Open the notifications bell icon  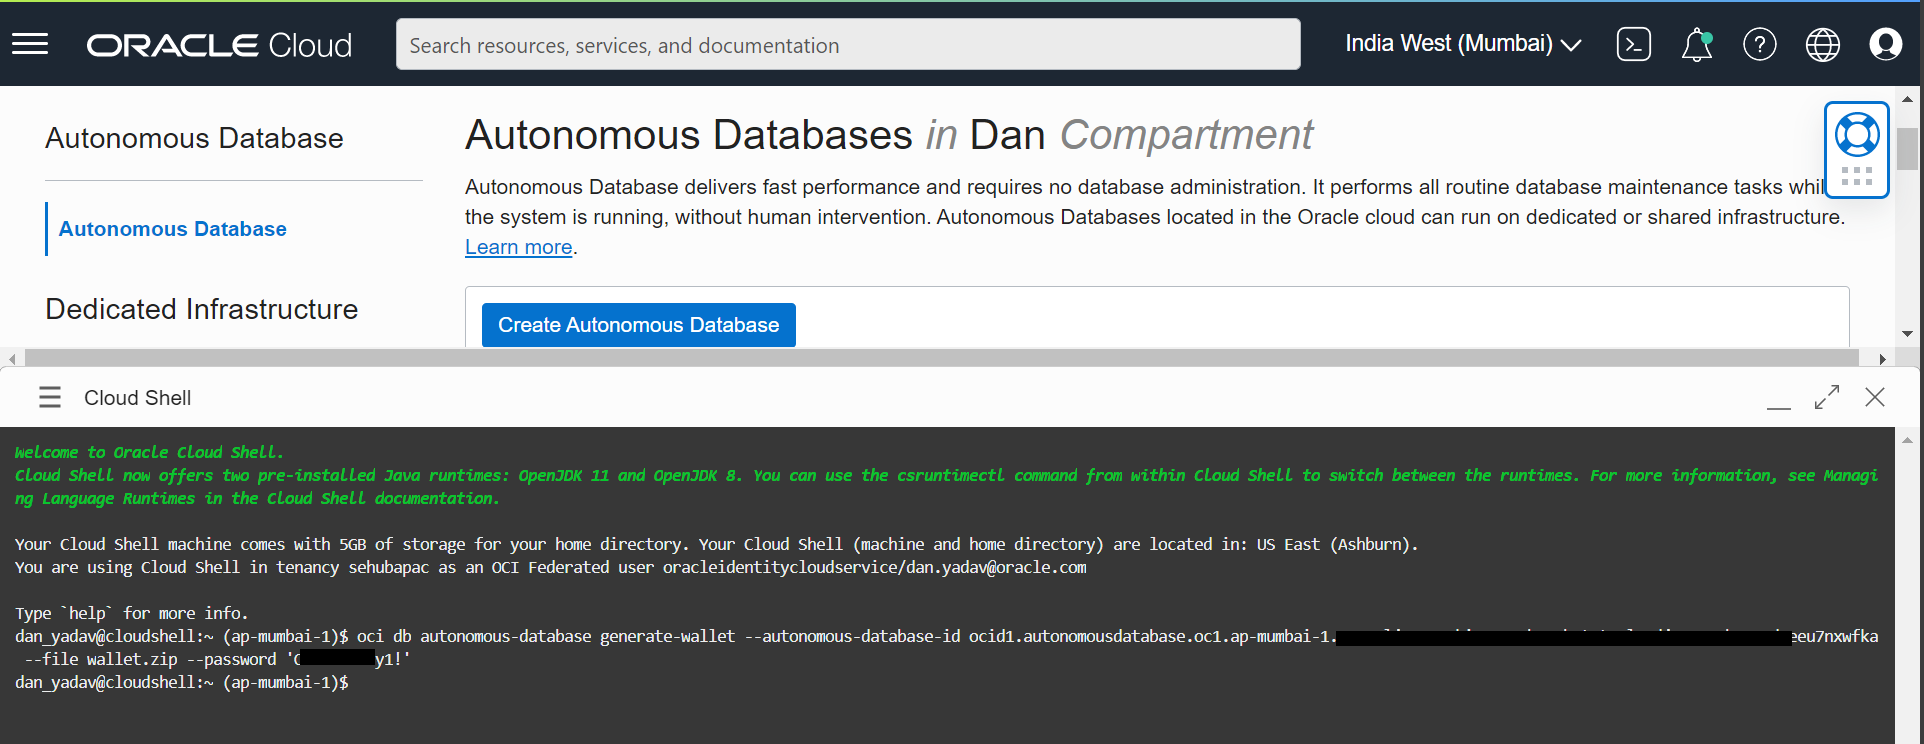pyautogui.click(x=1697, y=45)
